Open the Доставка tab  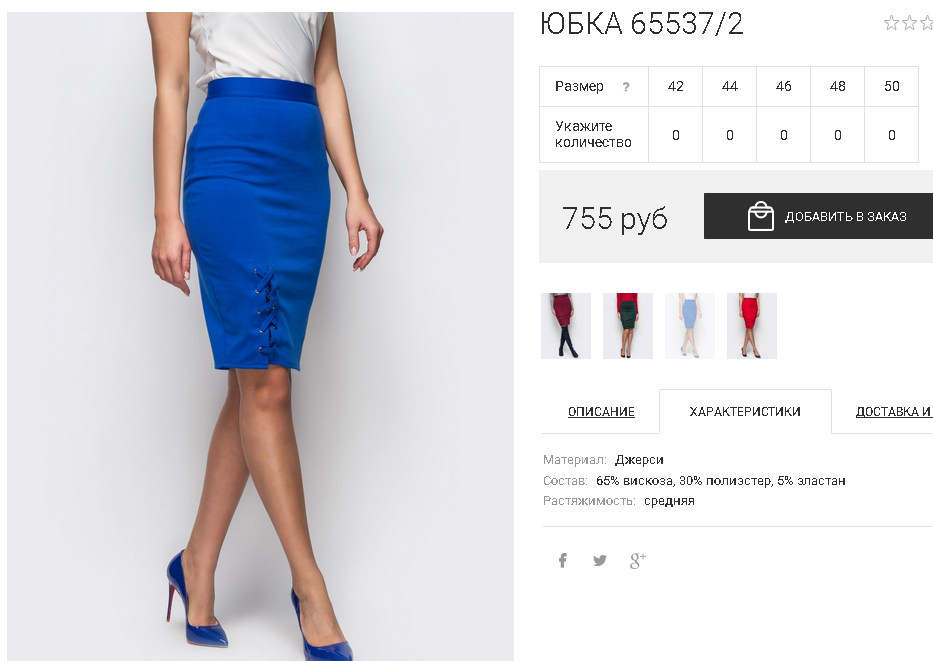pyautogui.click(x=894, y=412)
